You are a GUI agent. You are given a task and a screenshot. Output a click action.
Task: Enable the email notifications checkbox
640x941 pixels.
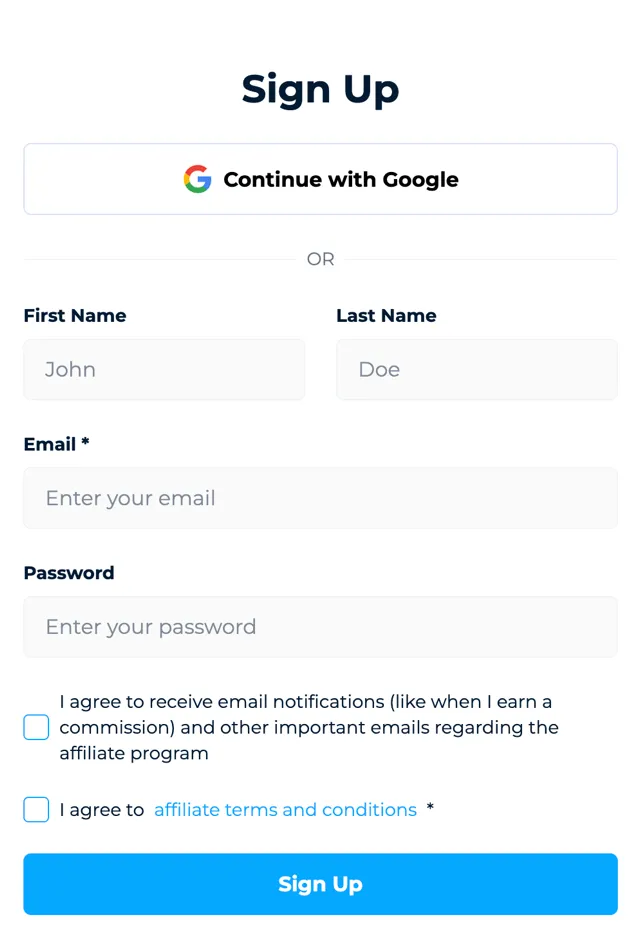[36, 727]
